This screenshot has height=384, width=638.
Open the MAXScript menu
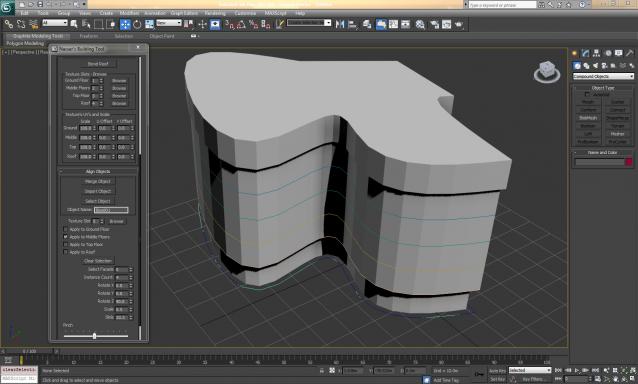point(275,13)
